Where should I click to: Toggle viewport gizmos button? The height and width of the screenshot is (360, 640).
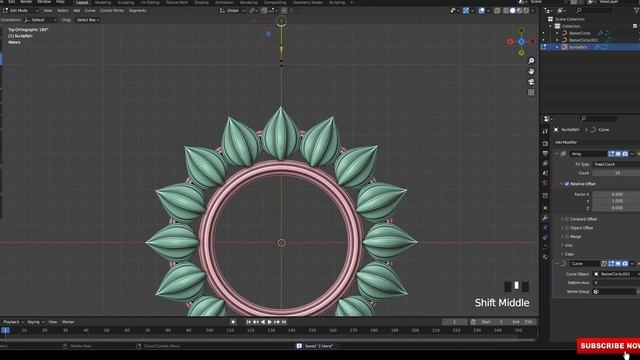(x=466, y=11)
